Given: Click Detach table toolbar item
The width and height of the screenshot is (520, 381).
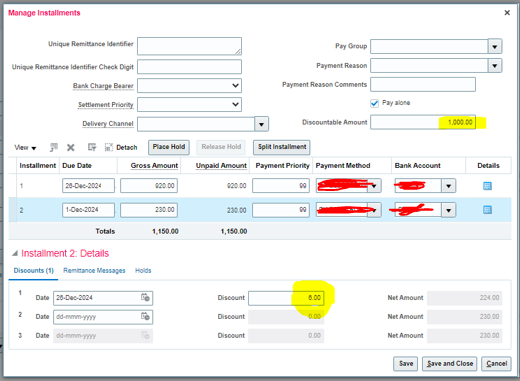Looking at the screenshot, I should click(121, 147).
